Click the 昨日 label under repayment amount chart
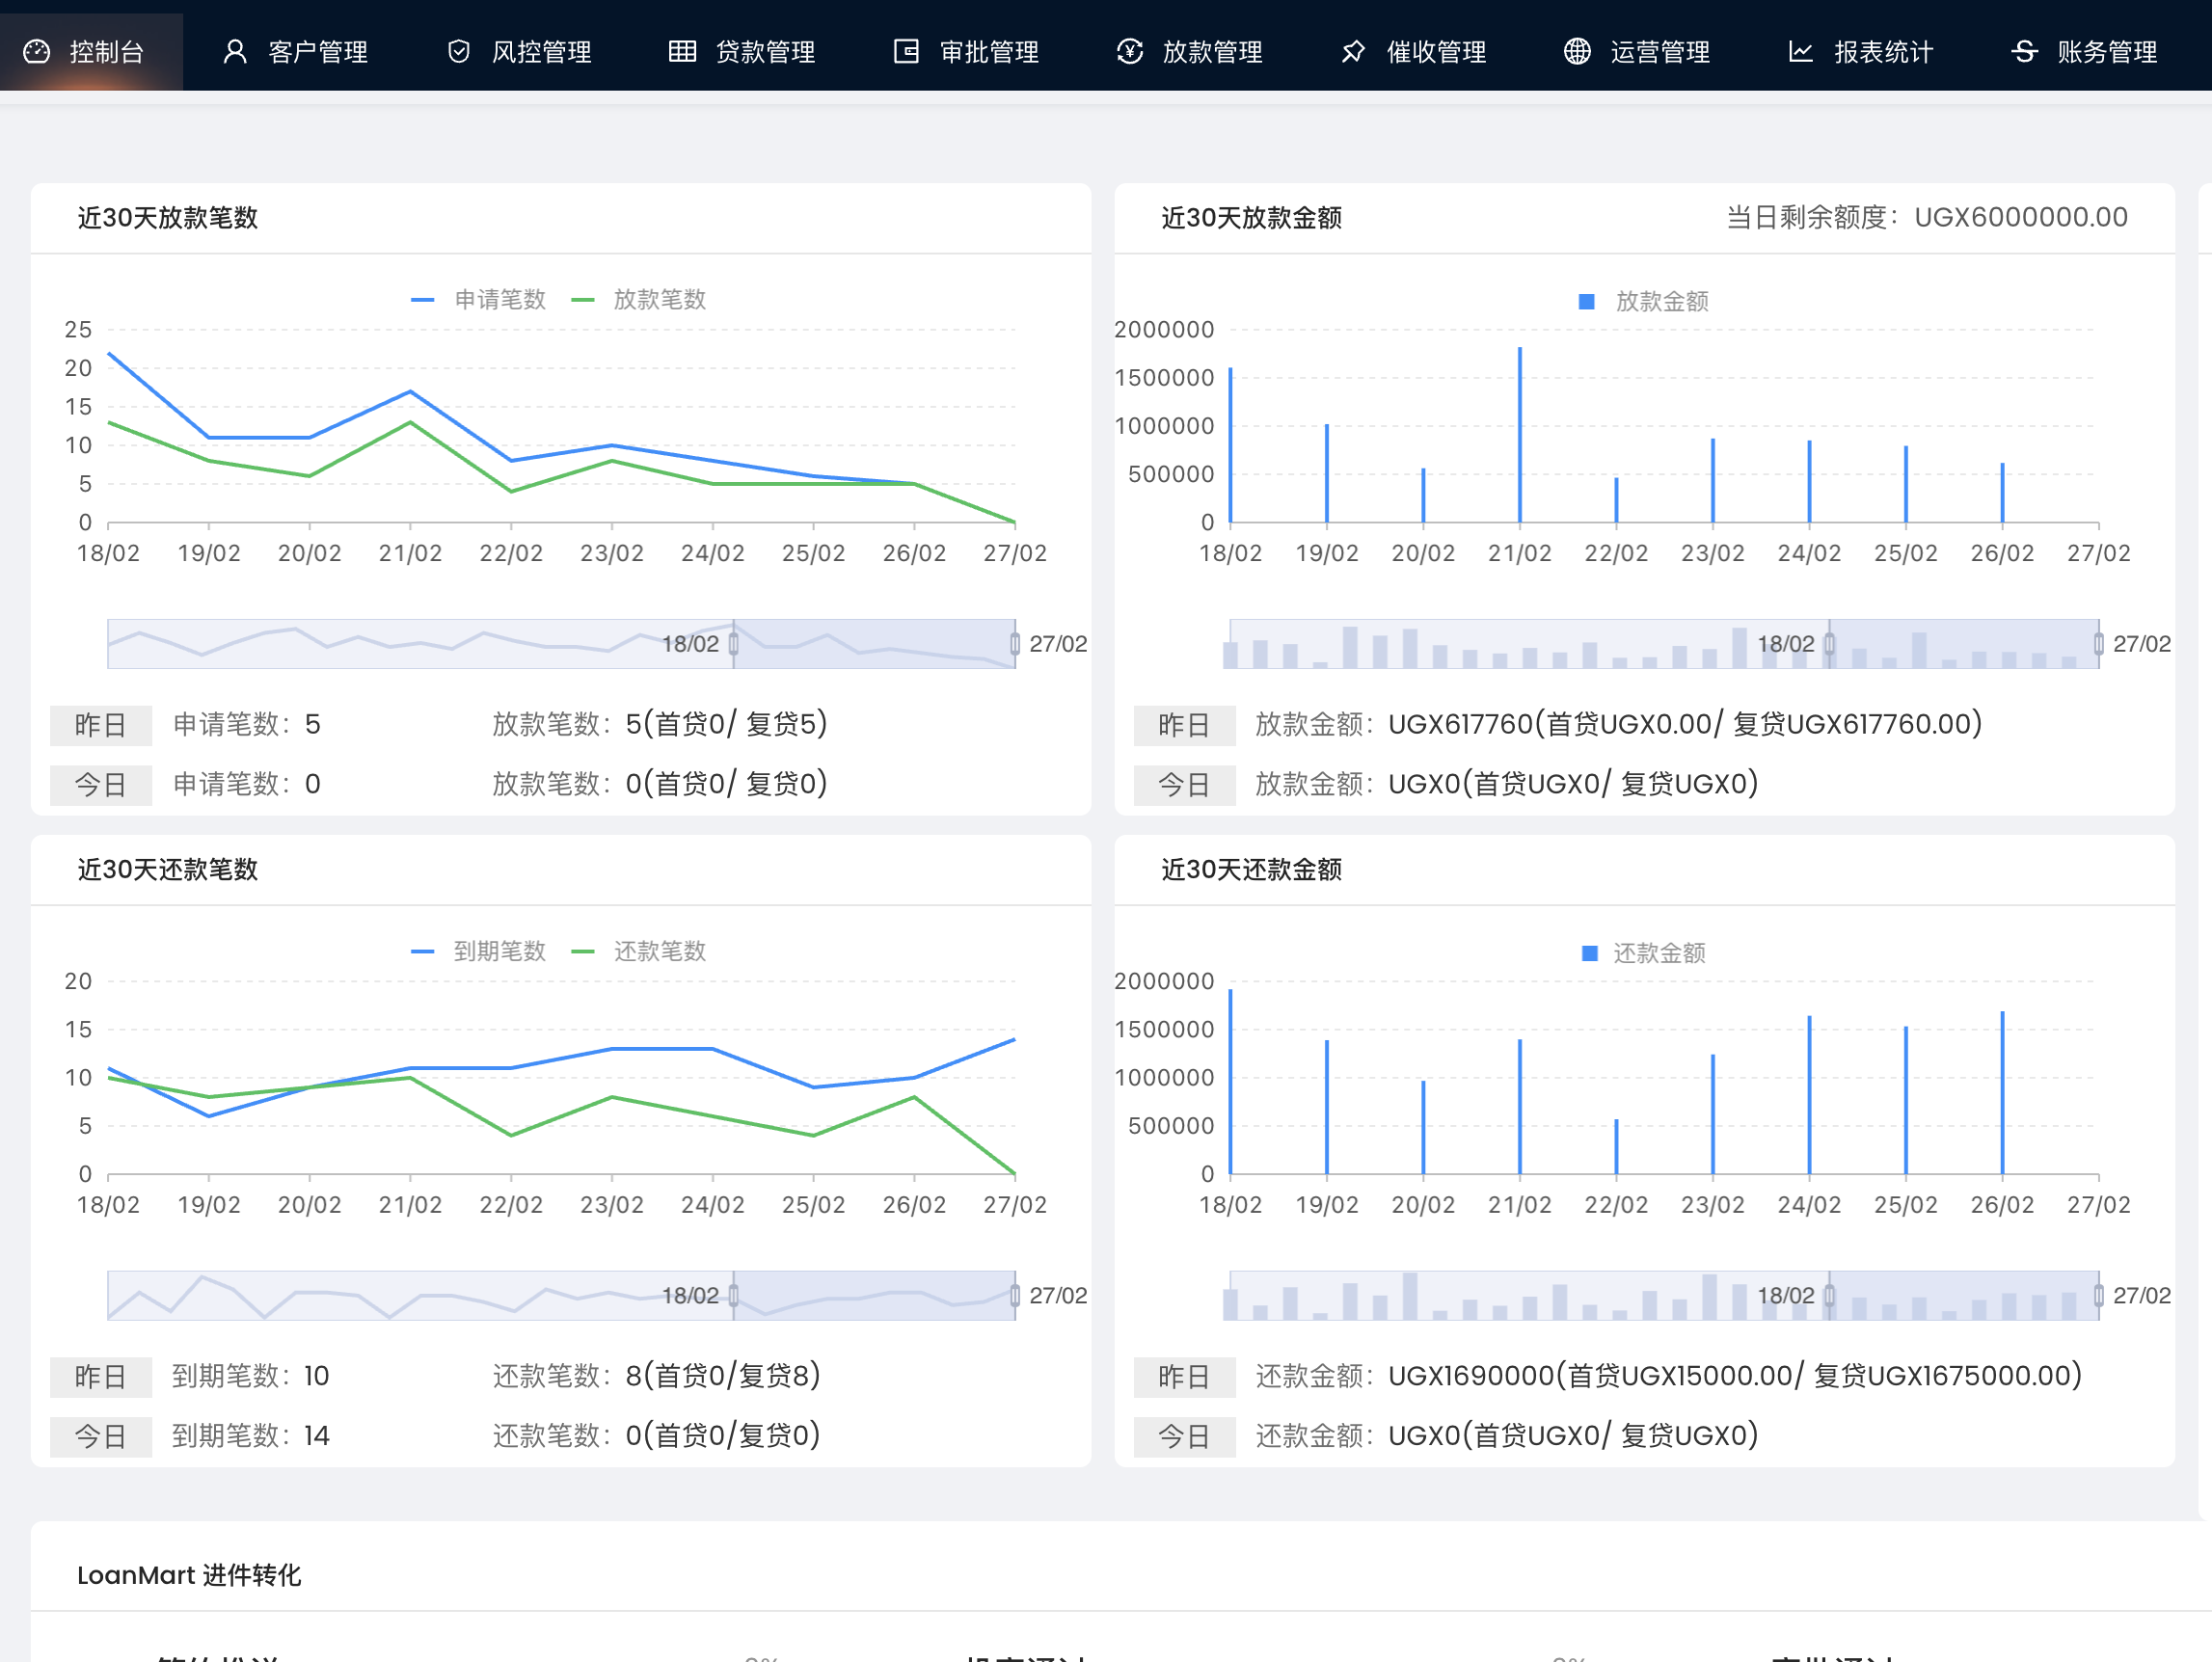 [1184, 1376]
